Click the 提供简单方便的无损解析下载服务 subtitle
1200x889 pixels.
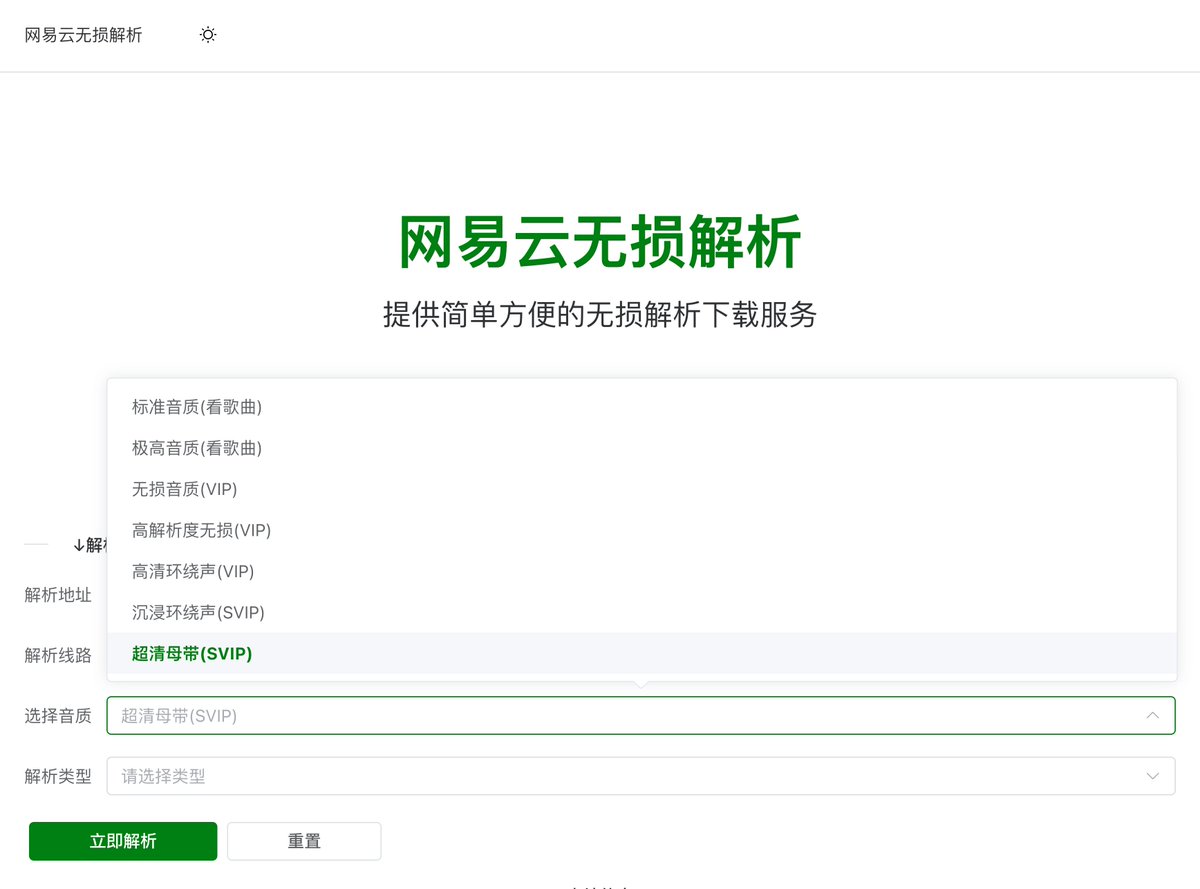[600, 314]
